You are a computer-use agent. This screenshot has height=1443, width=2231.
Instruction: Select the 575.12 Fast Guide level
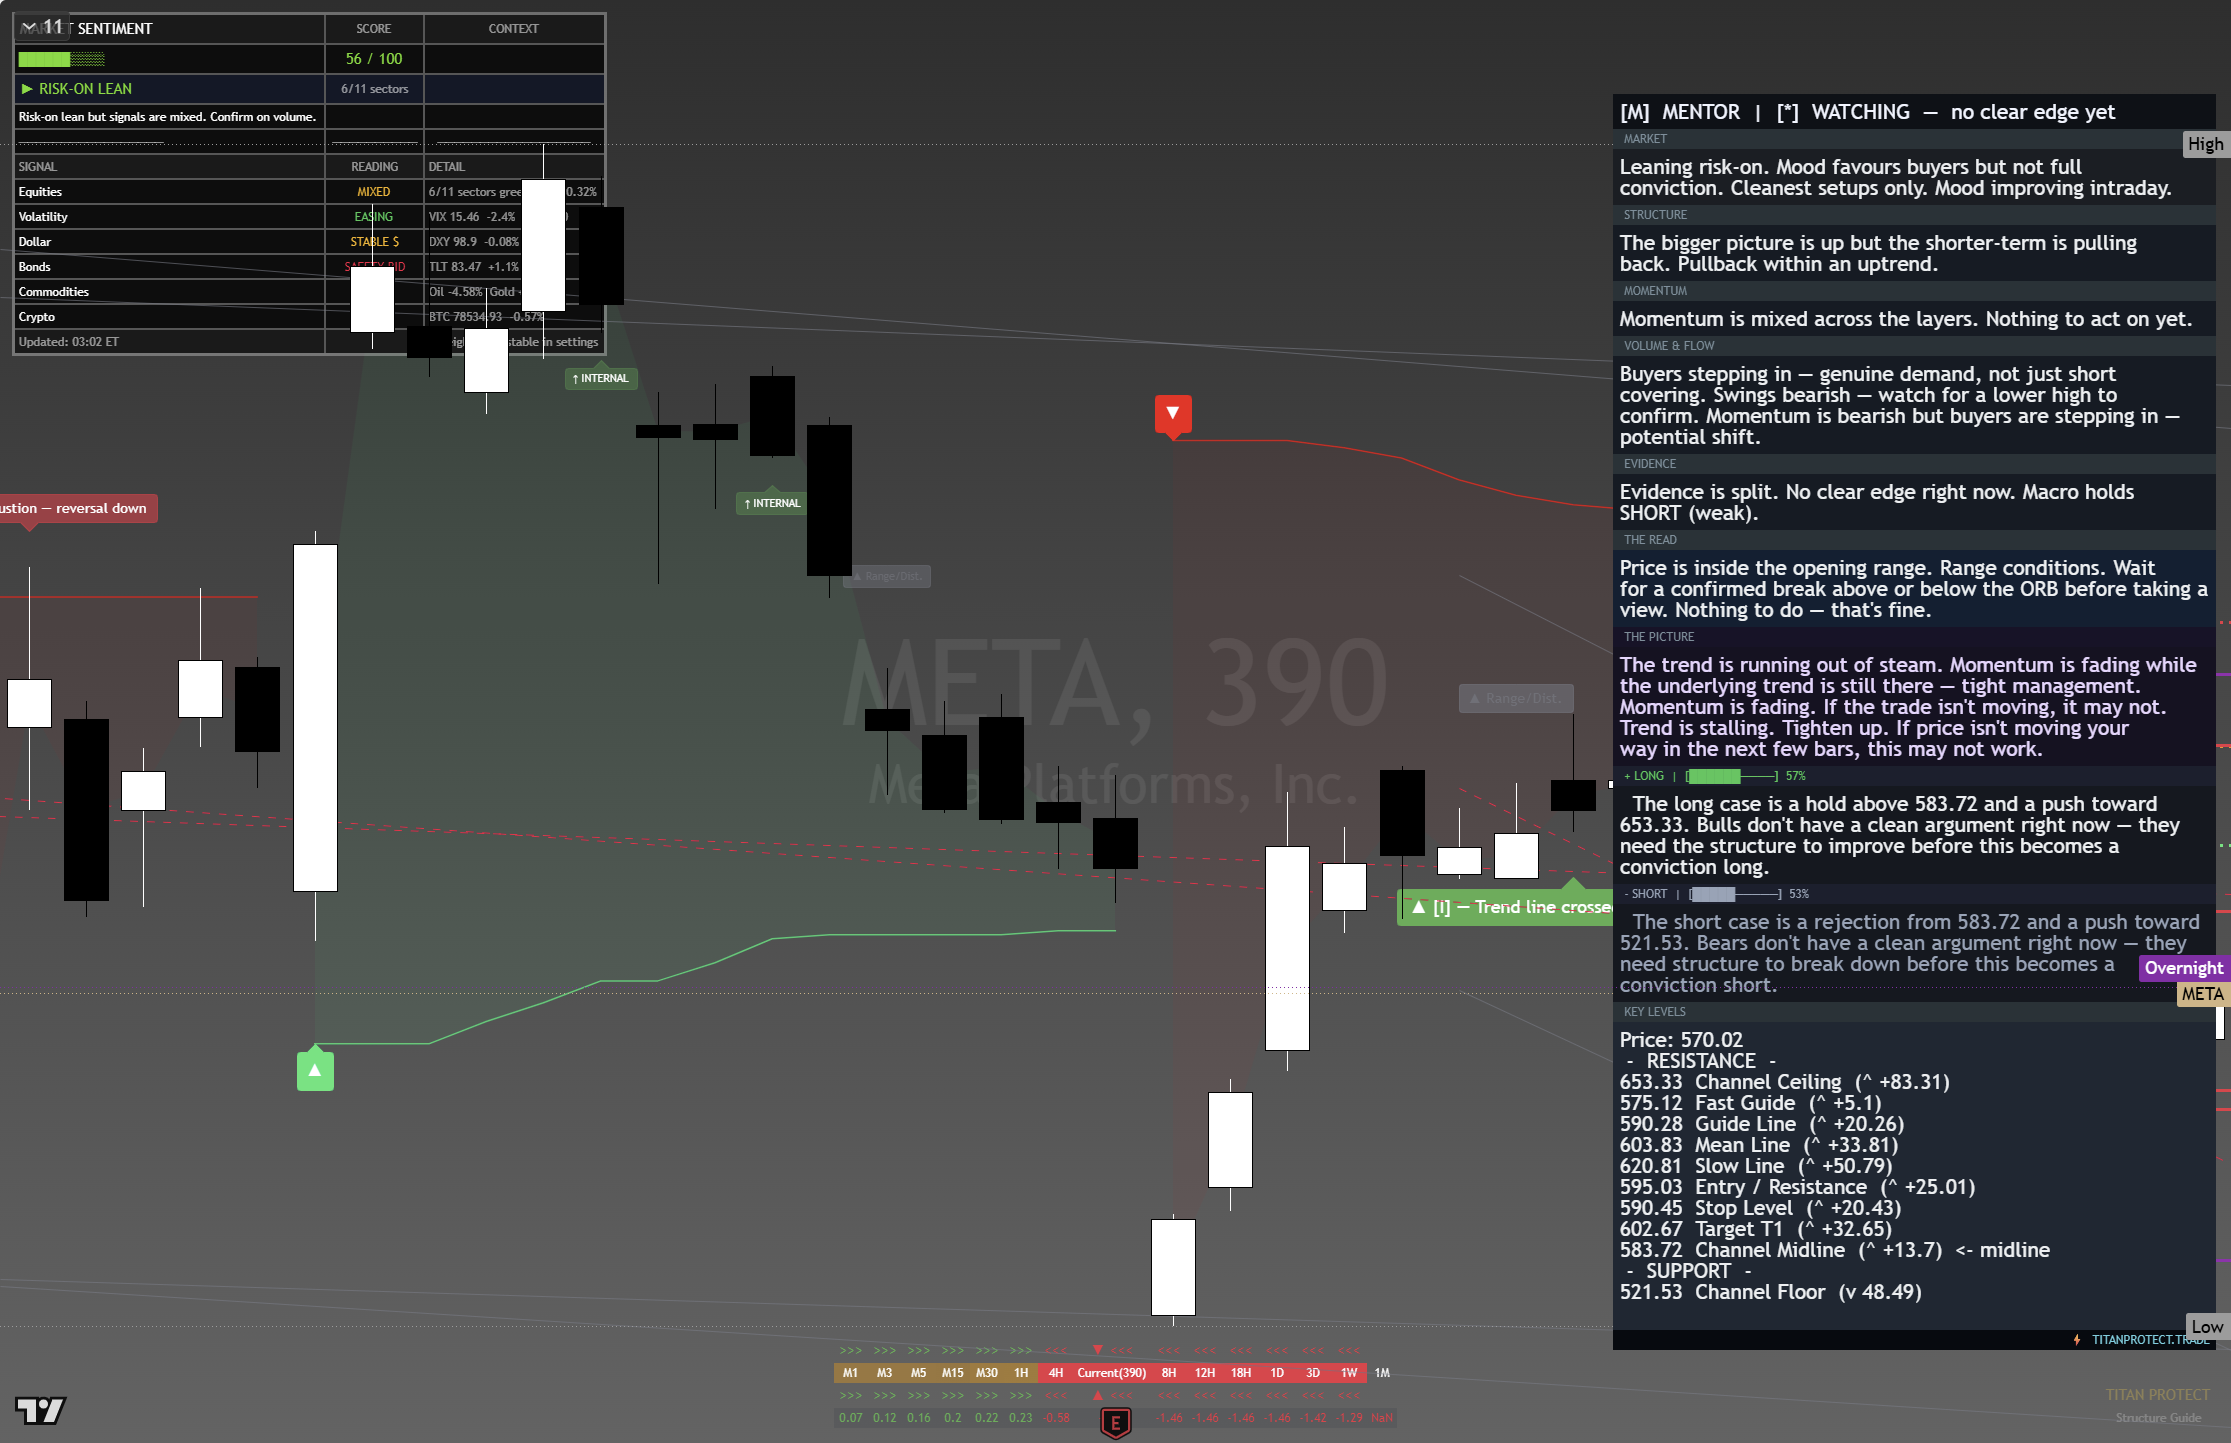tap(1750, 1103)
